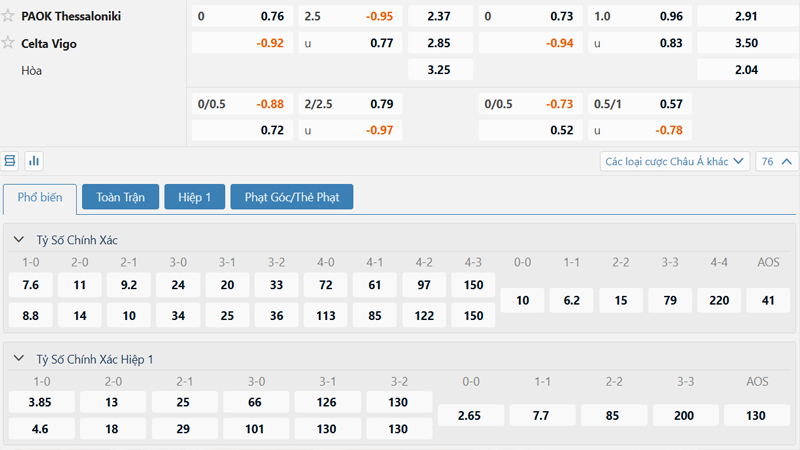This screenshot has height=450, width=800.
Task: Switch to the Toàn Trận tab
Action: [x=120, y=198]
